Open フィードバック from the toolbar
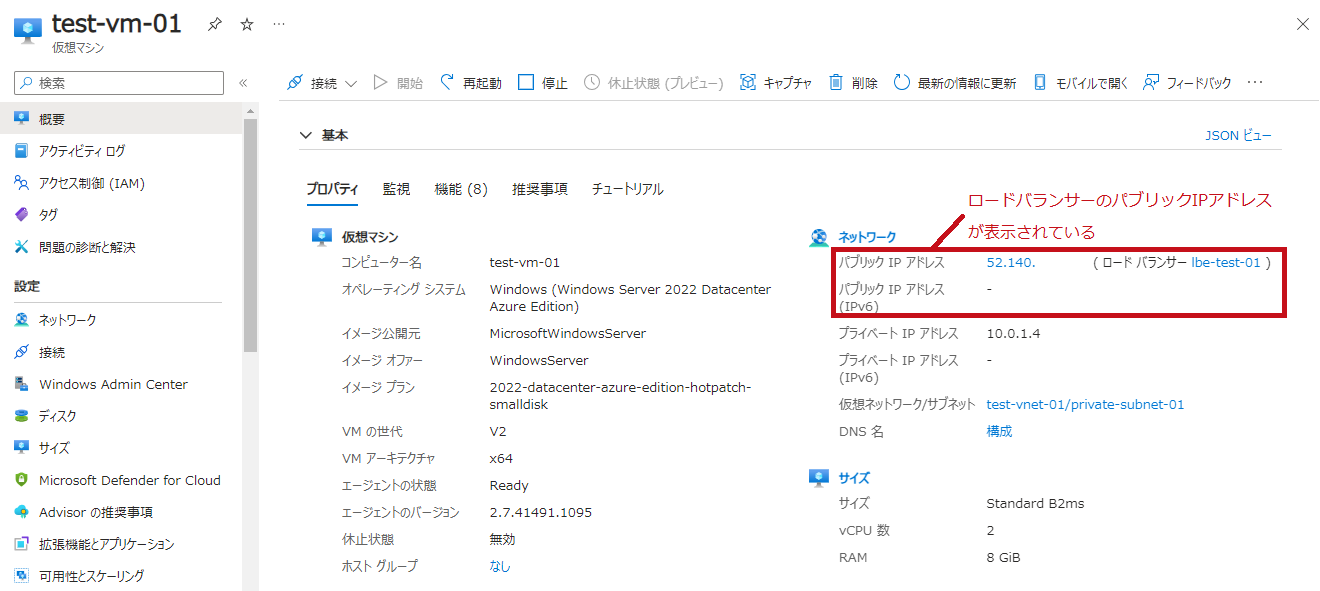Screen dimensions: 1320x591 (x=1187, y=83)
